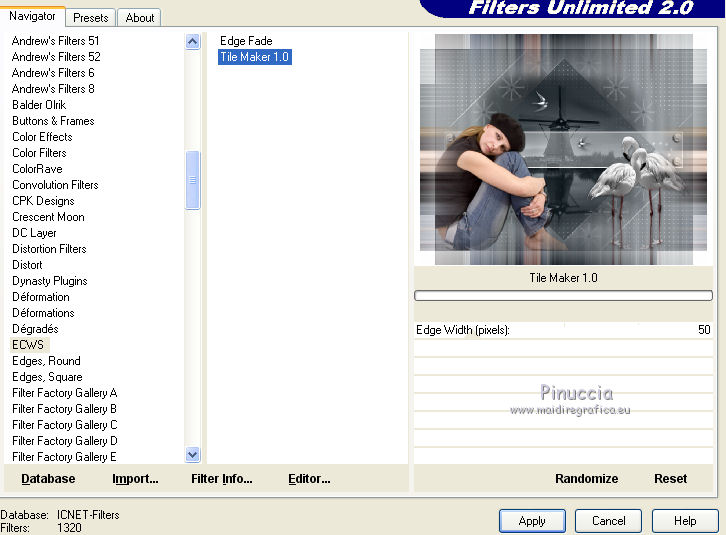Click the filter preview image
Screen dimensions: 726x535
point(563,149)
